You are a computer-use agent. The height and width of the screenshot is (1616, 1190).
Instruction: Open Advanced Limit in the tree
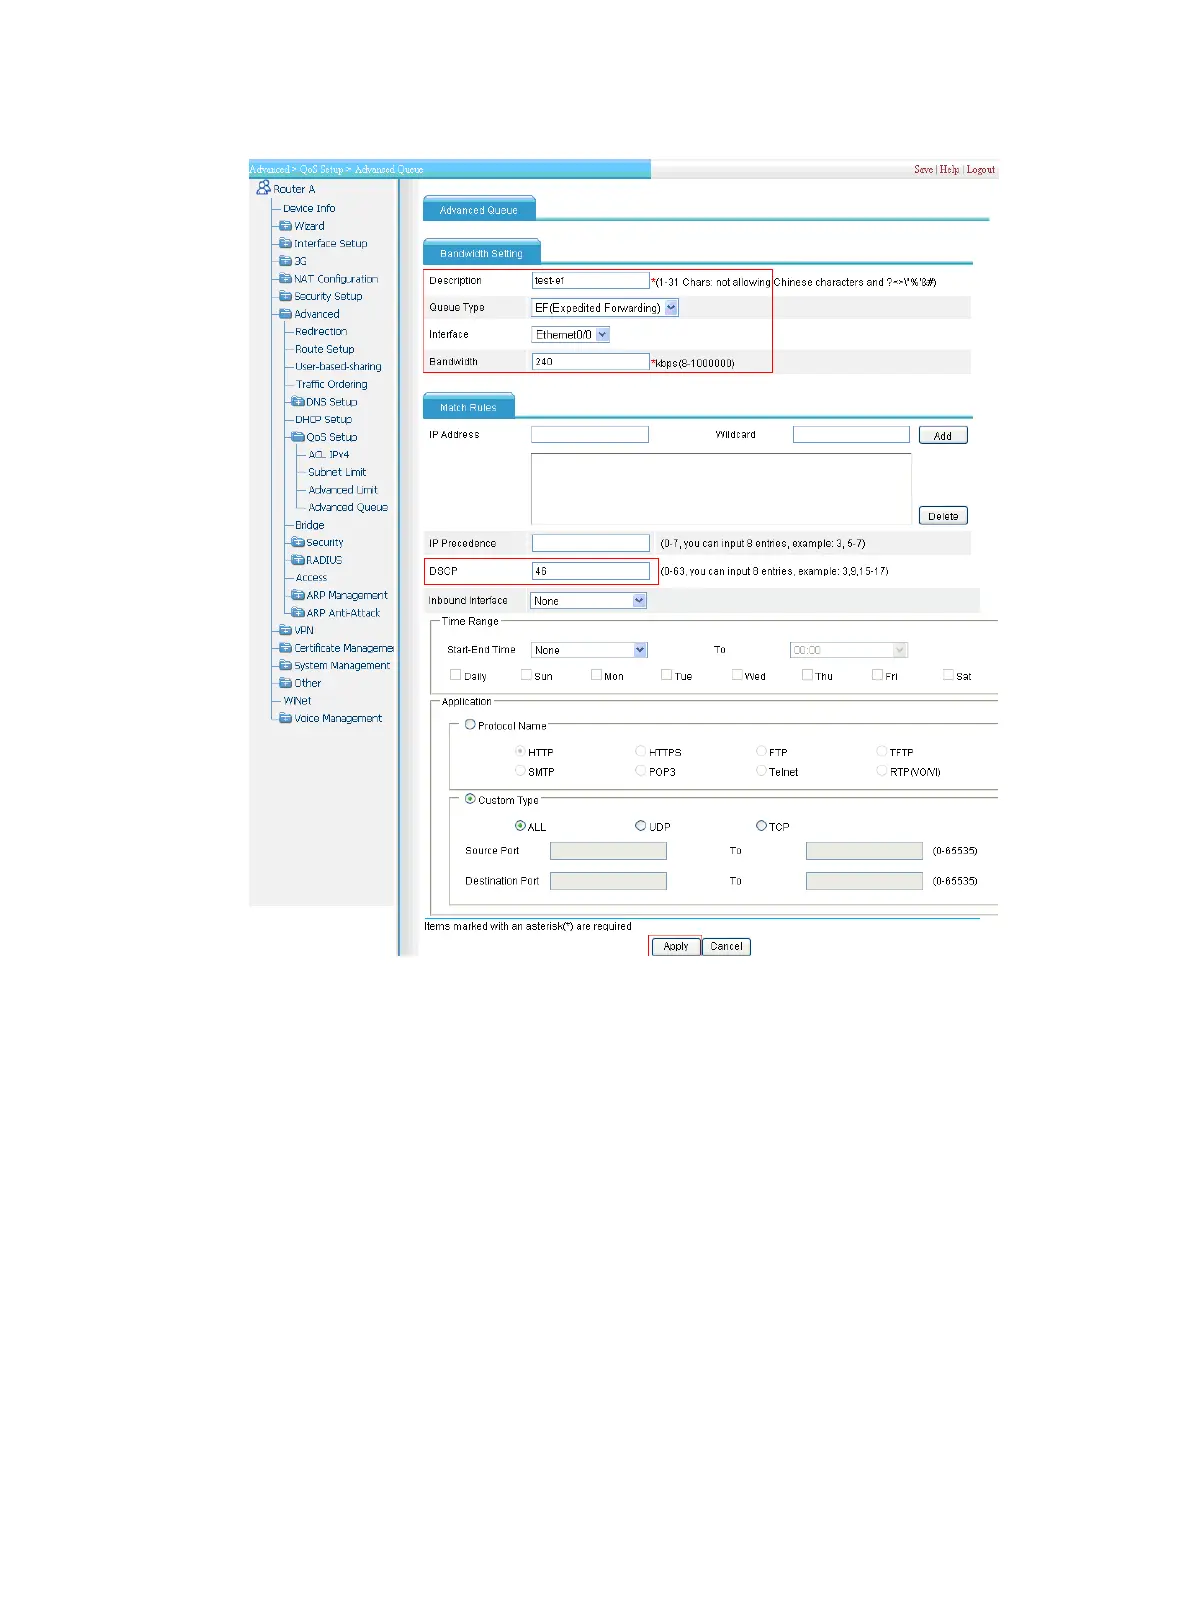(x=343, y=490)
